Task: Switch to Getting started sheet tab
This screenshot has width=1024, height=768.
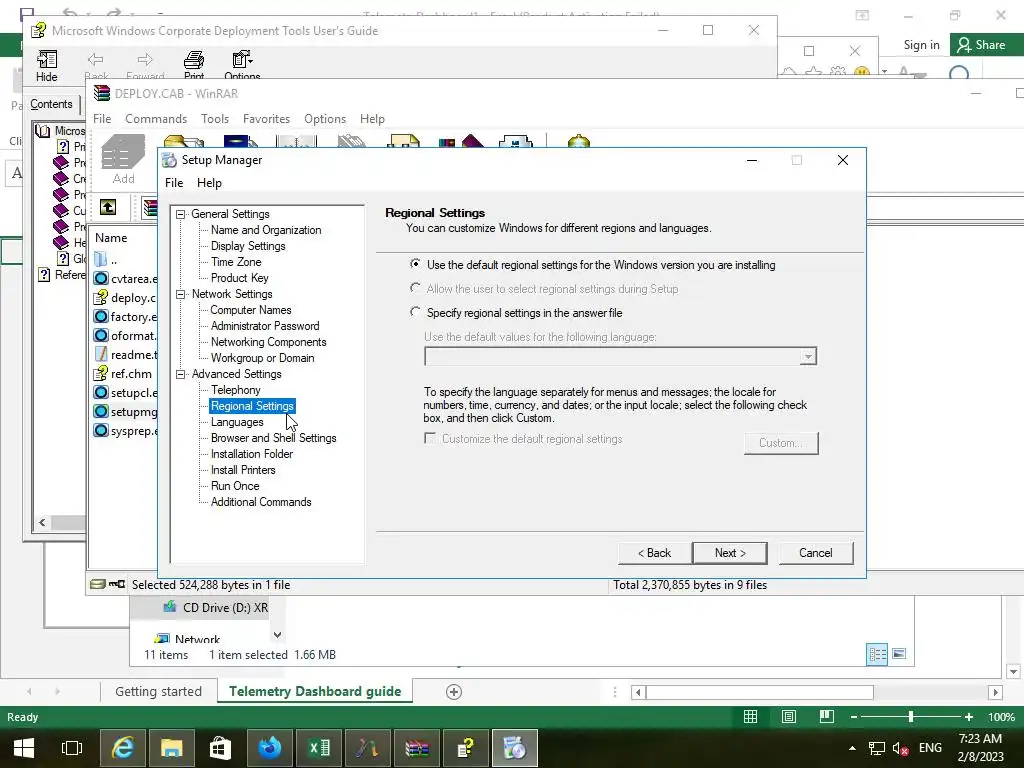Action: pyautogui.click(x=159, y=692)
